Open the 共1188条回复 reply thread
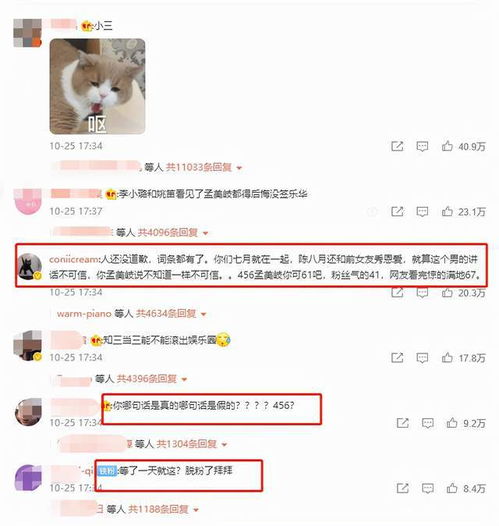This screenshot has height=526, width=499. click(x=163, y=509)
